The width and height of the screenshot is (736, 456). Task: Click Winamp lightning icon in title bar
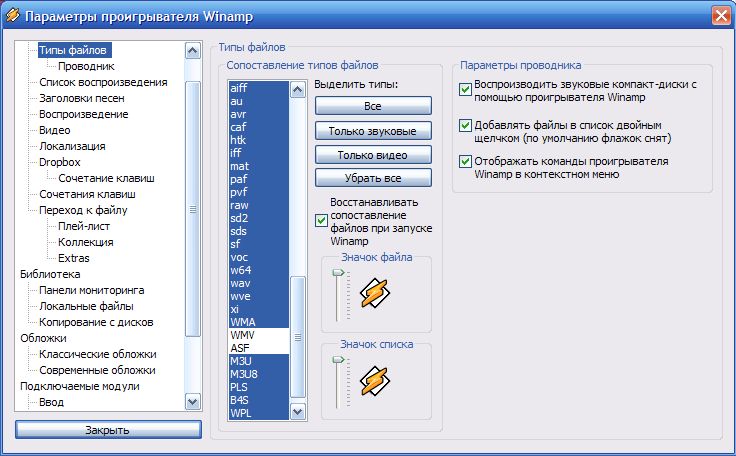13,15
